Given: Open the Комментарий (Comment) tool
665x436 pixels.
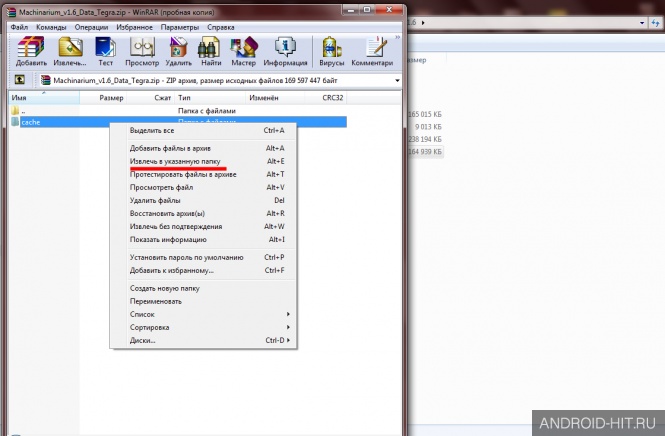Looking at the screenshot, I should coord(372,51).
